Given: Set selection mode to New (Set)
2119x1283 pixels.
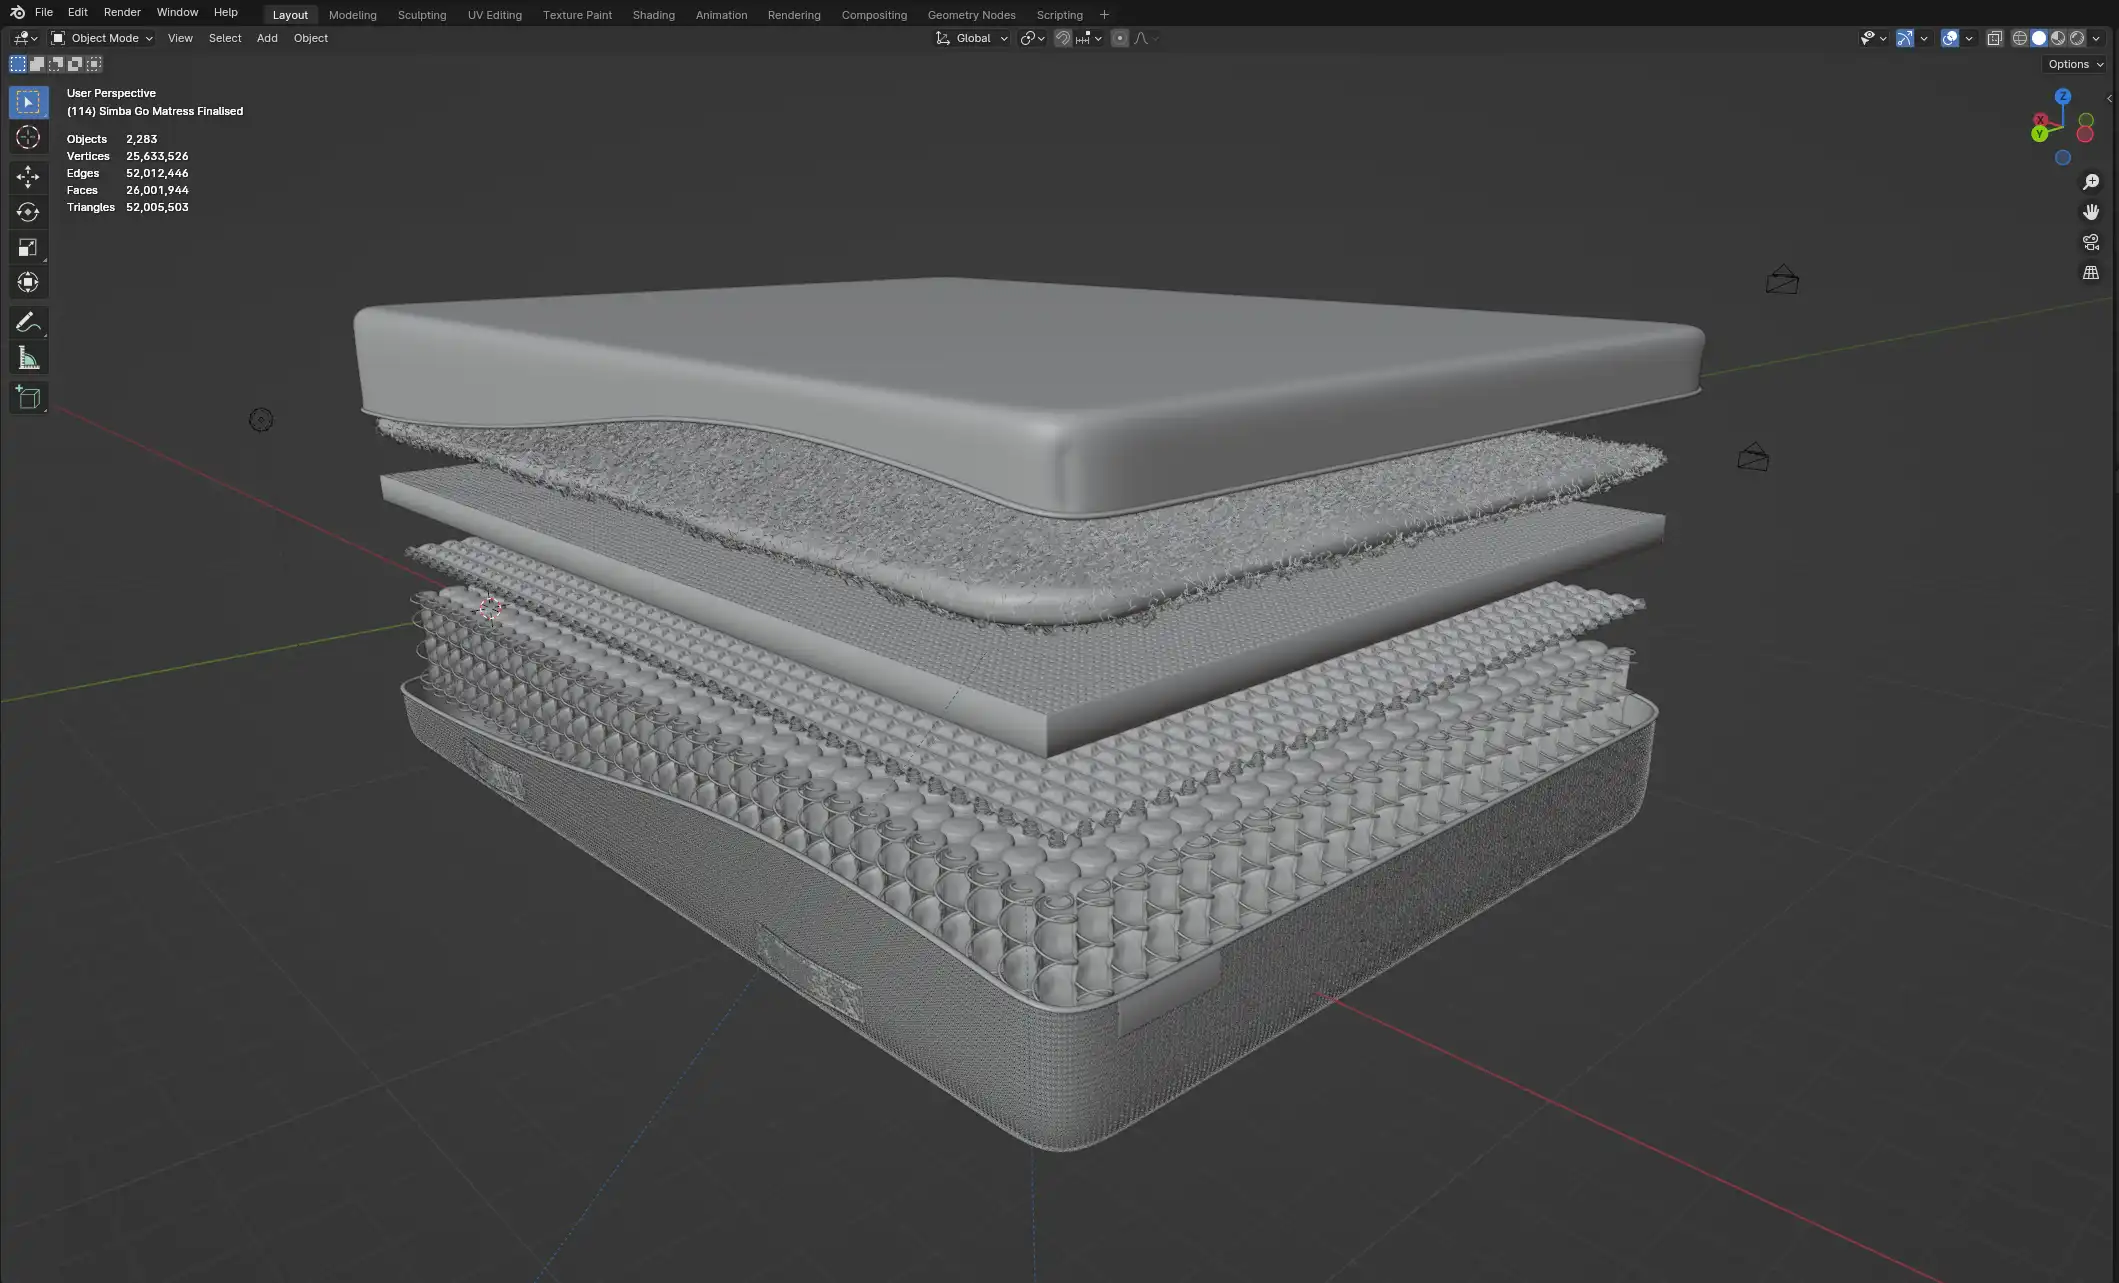Looking at the screenshot, I should [18, 64].
